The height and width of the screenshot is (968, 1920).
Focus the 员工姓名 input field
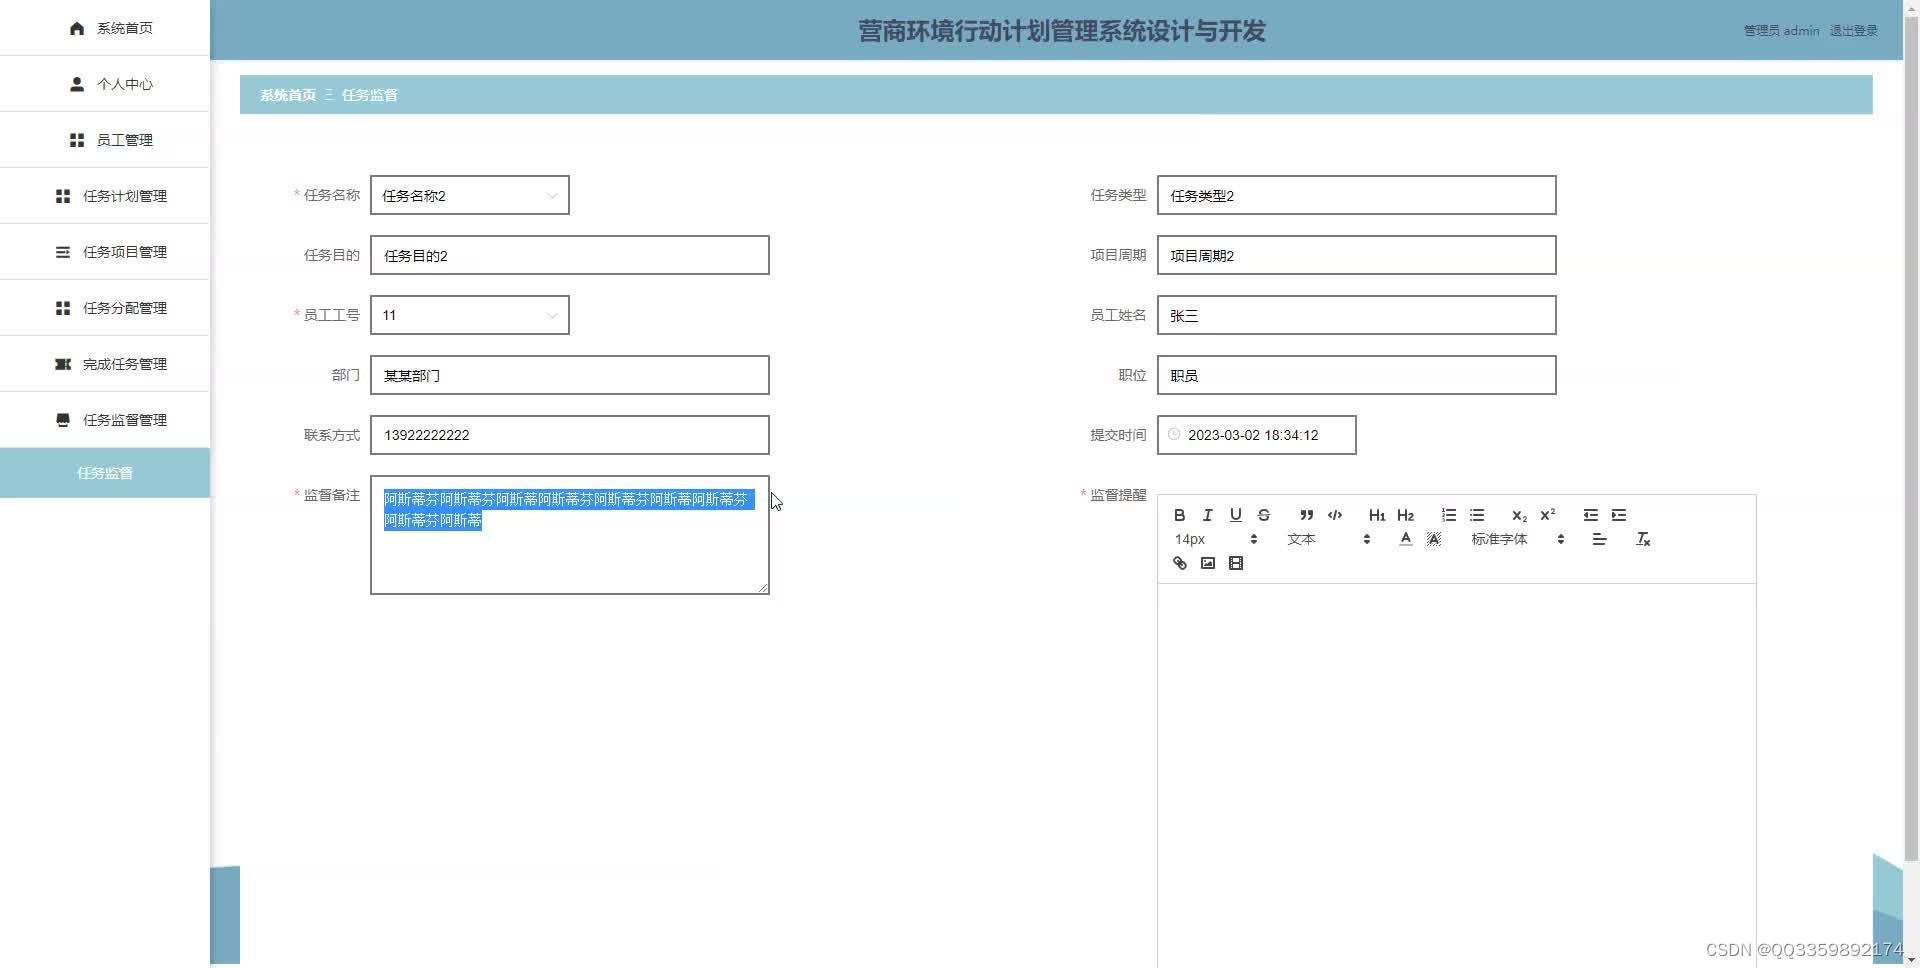(x=1356, y=315)
